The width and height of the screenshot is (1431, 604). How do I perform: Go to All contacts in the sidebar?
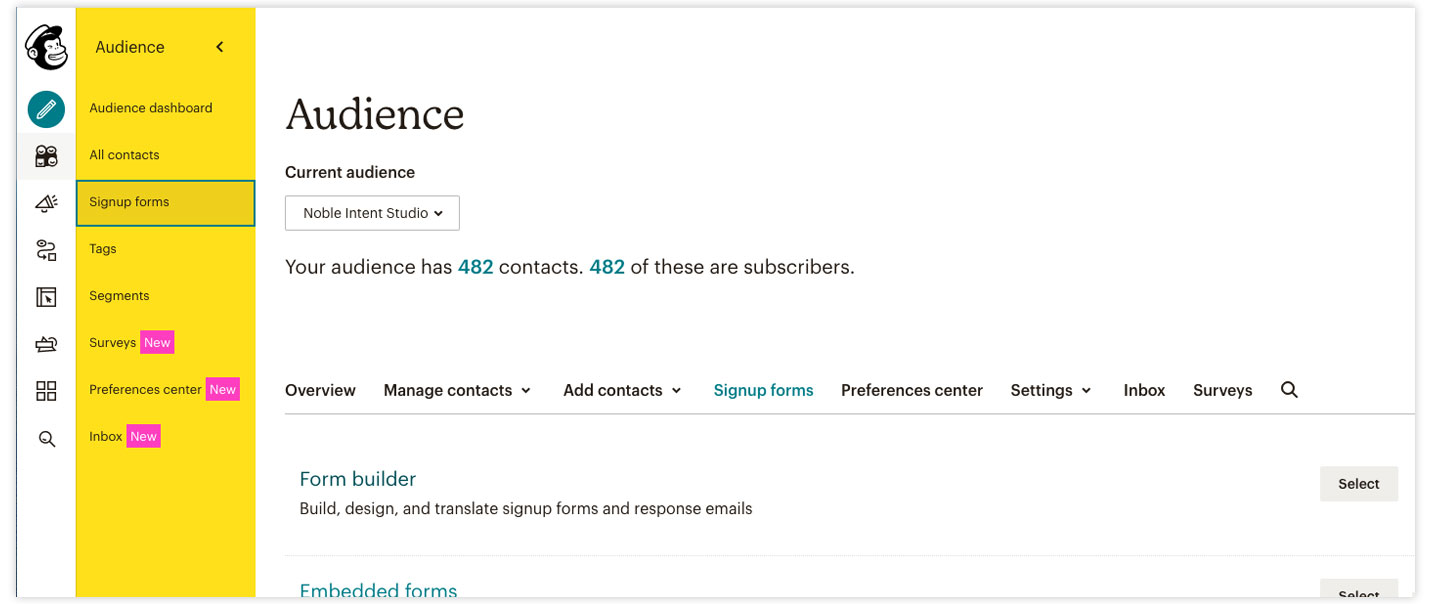[x=124, y=155]
